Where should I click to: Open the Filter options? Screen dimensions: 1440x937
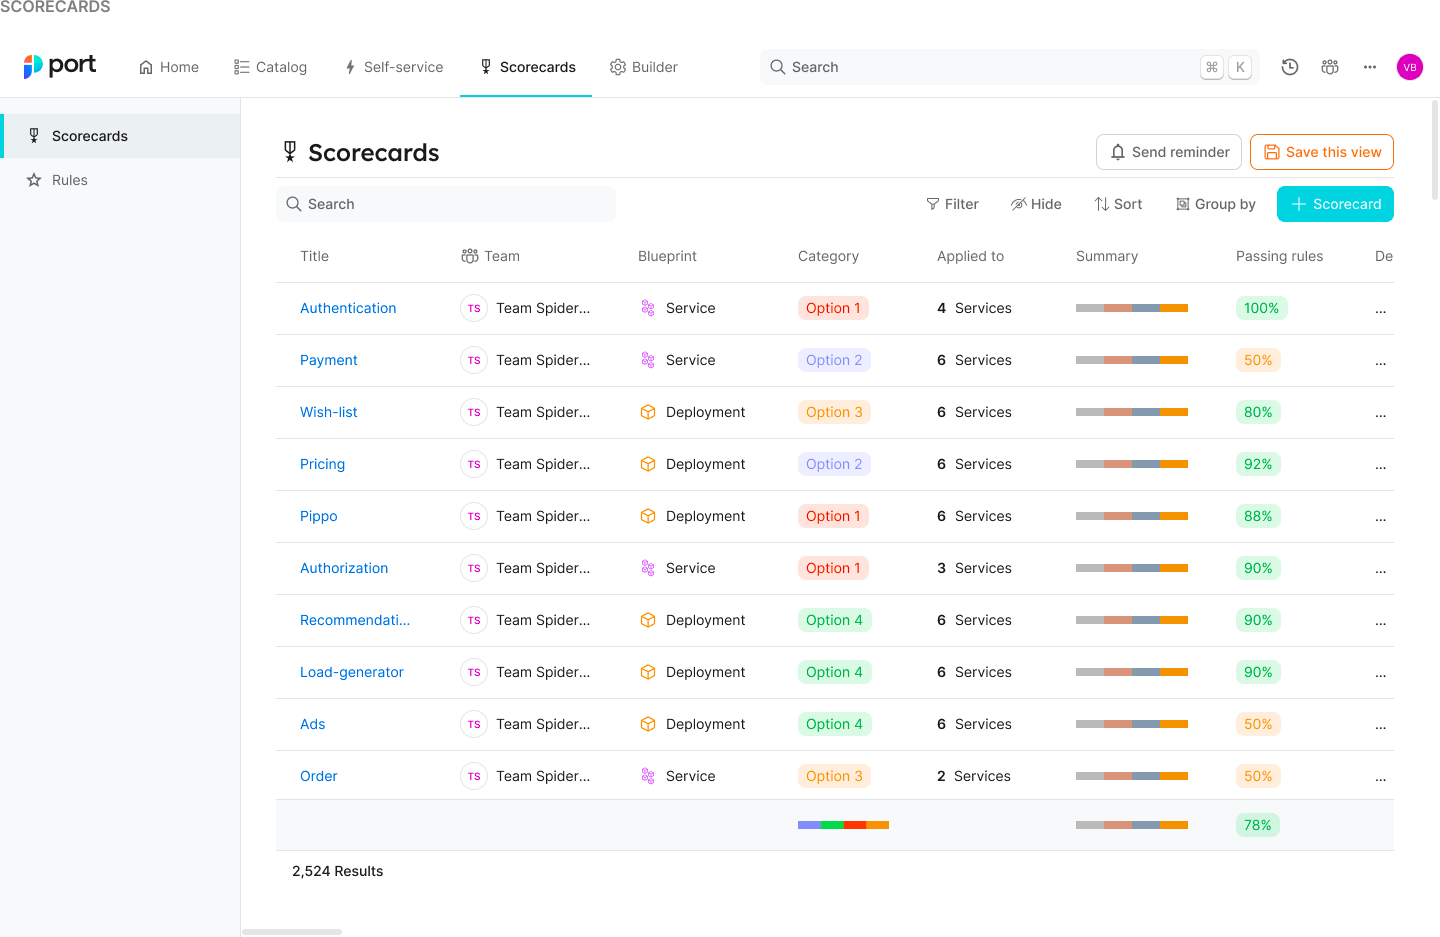pos(952,204)
